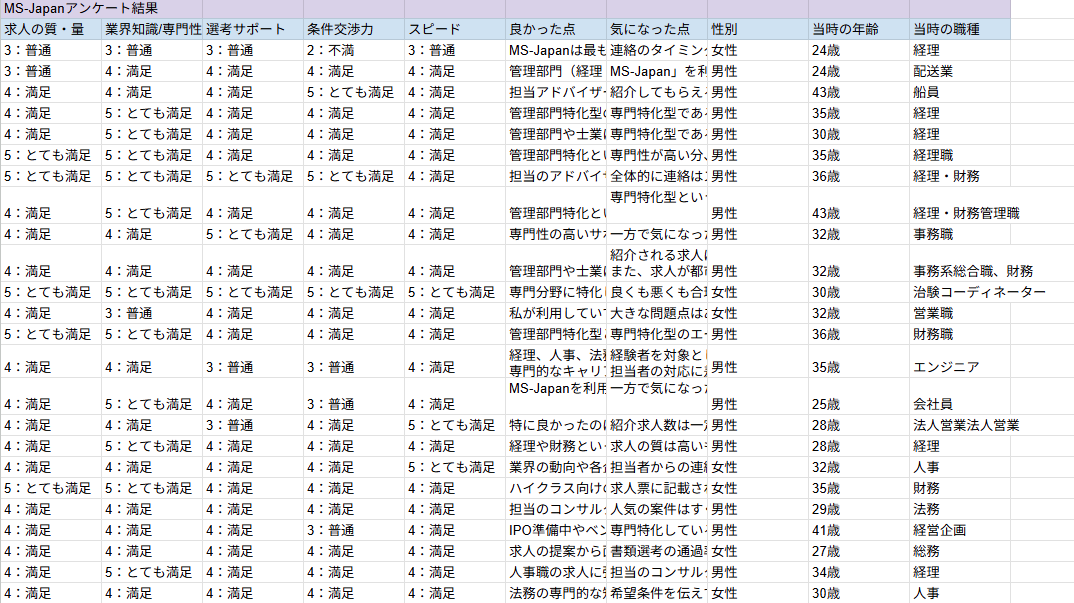
Task: Select the 性別 column header
Action: tap(757, 29)
